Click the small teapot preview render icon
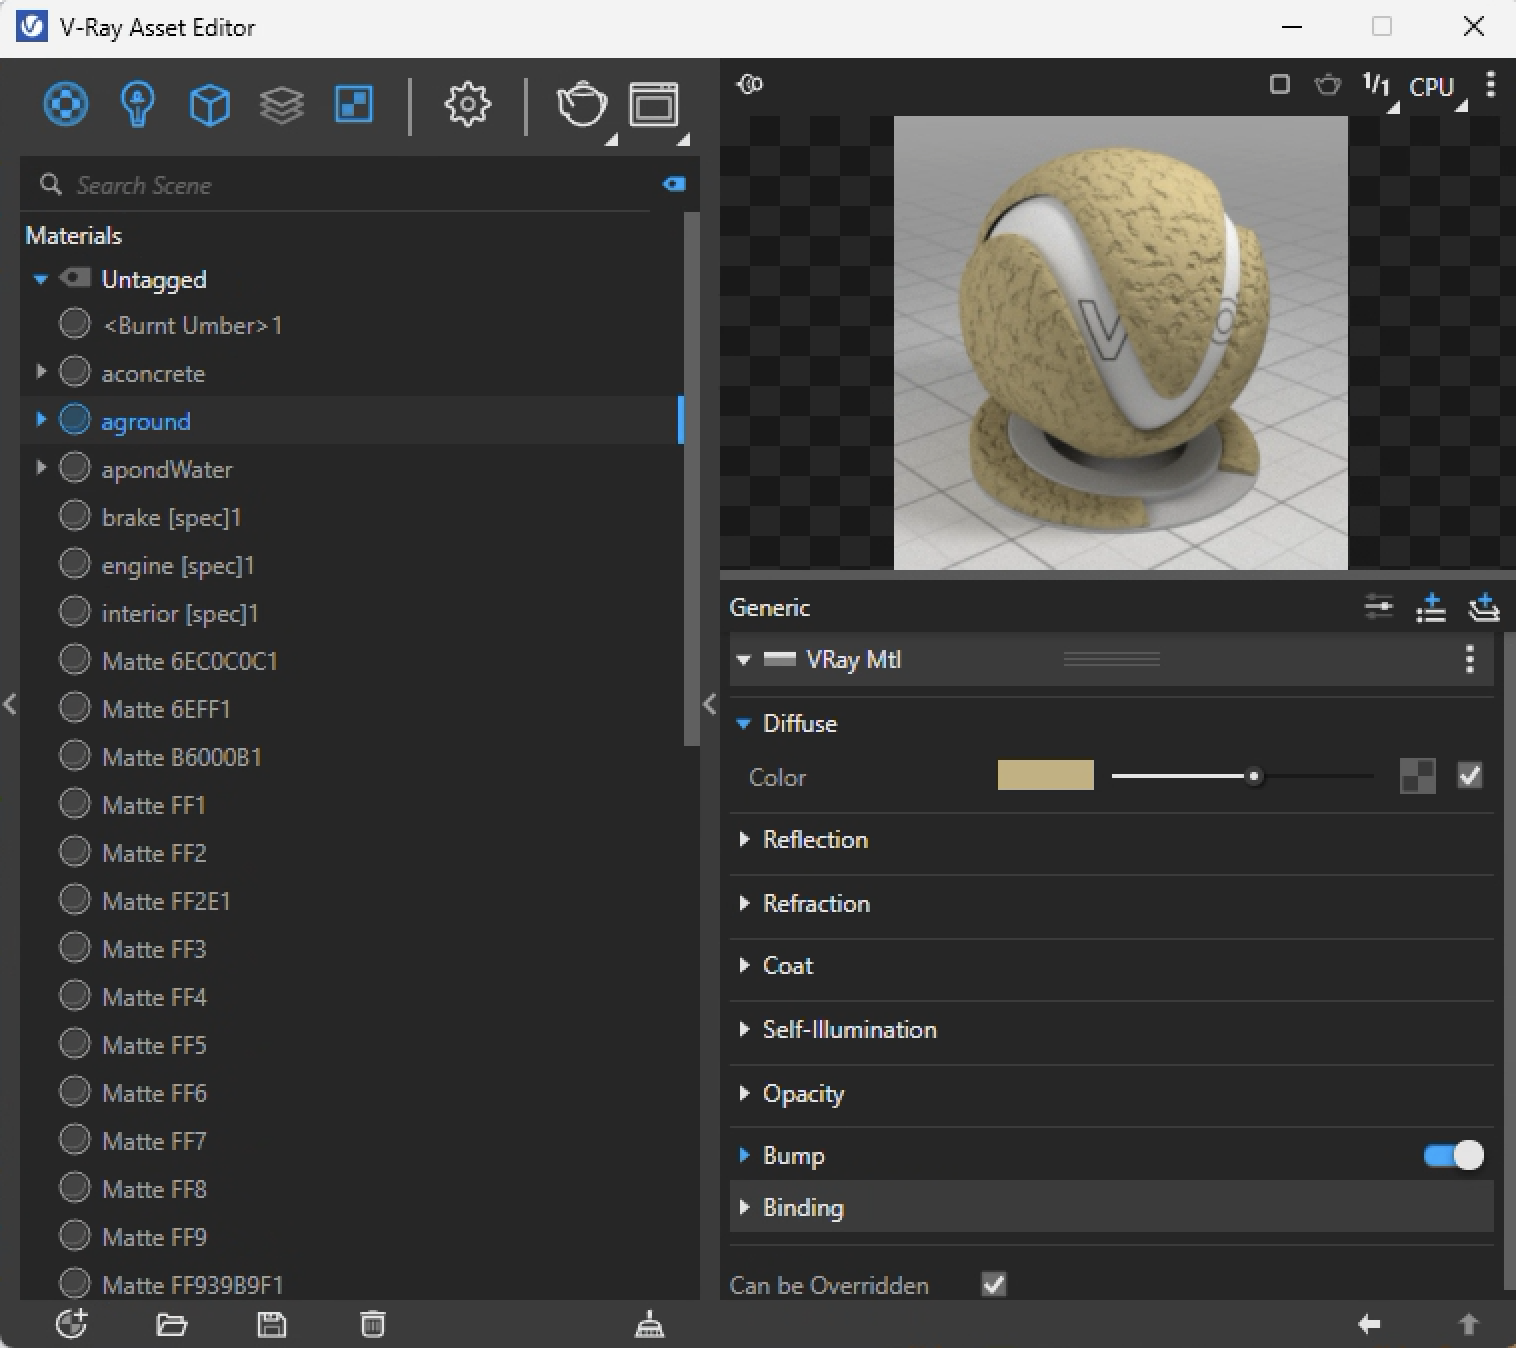1516x1348 pixels. pyautogui.click(x=1328, y=85)
